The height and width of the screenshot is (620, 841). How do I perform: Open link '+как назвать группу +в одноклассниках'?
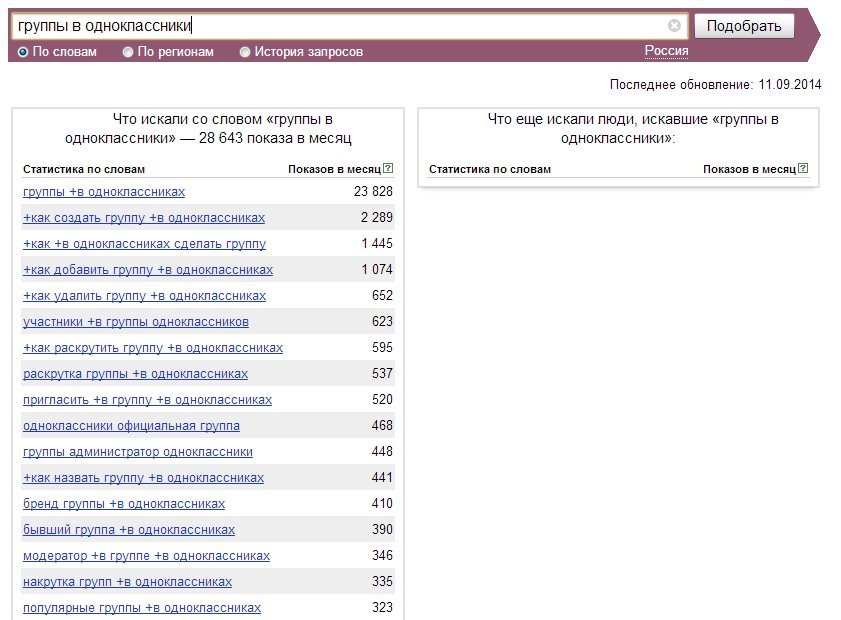click(x=143, y=478)
